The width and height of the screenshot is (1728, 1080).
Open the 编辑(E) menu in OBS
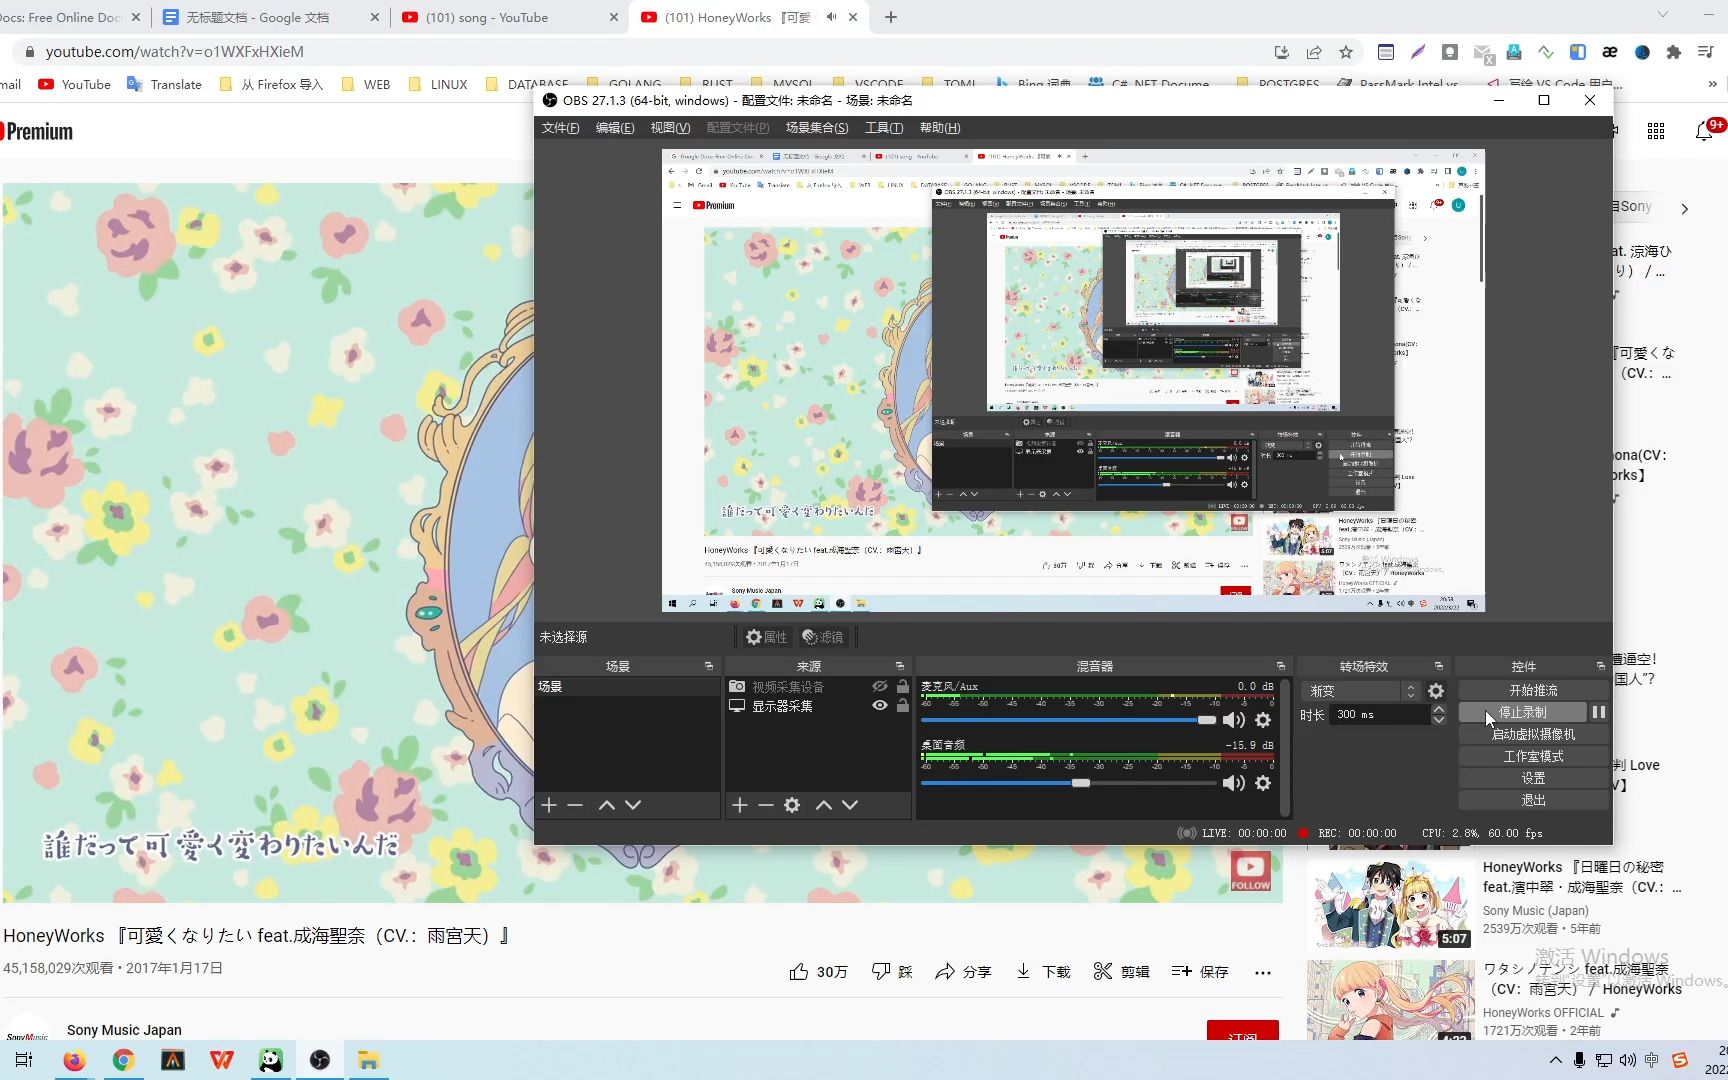(x=615, y=128)
